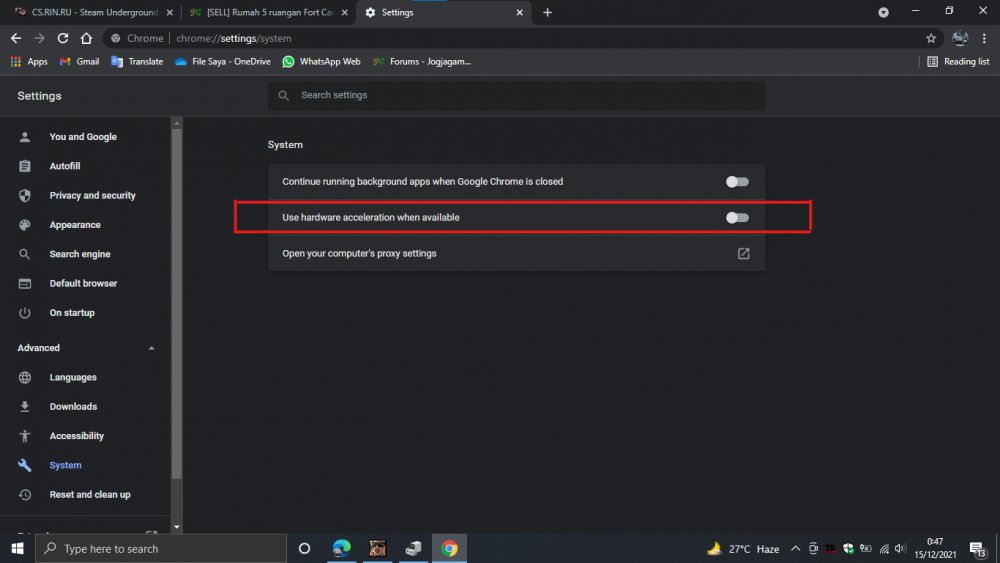Click the Reset history clock icon
Screen dimensions: 1000x563
25,495
